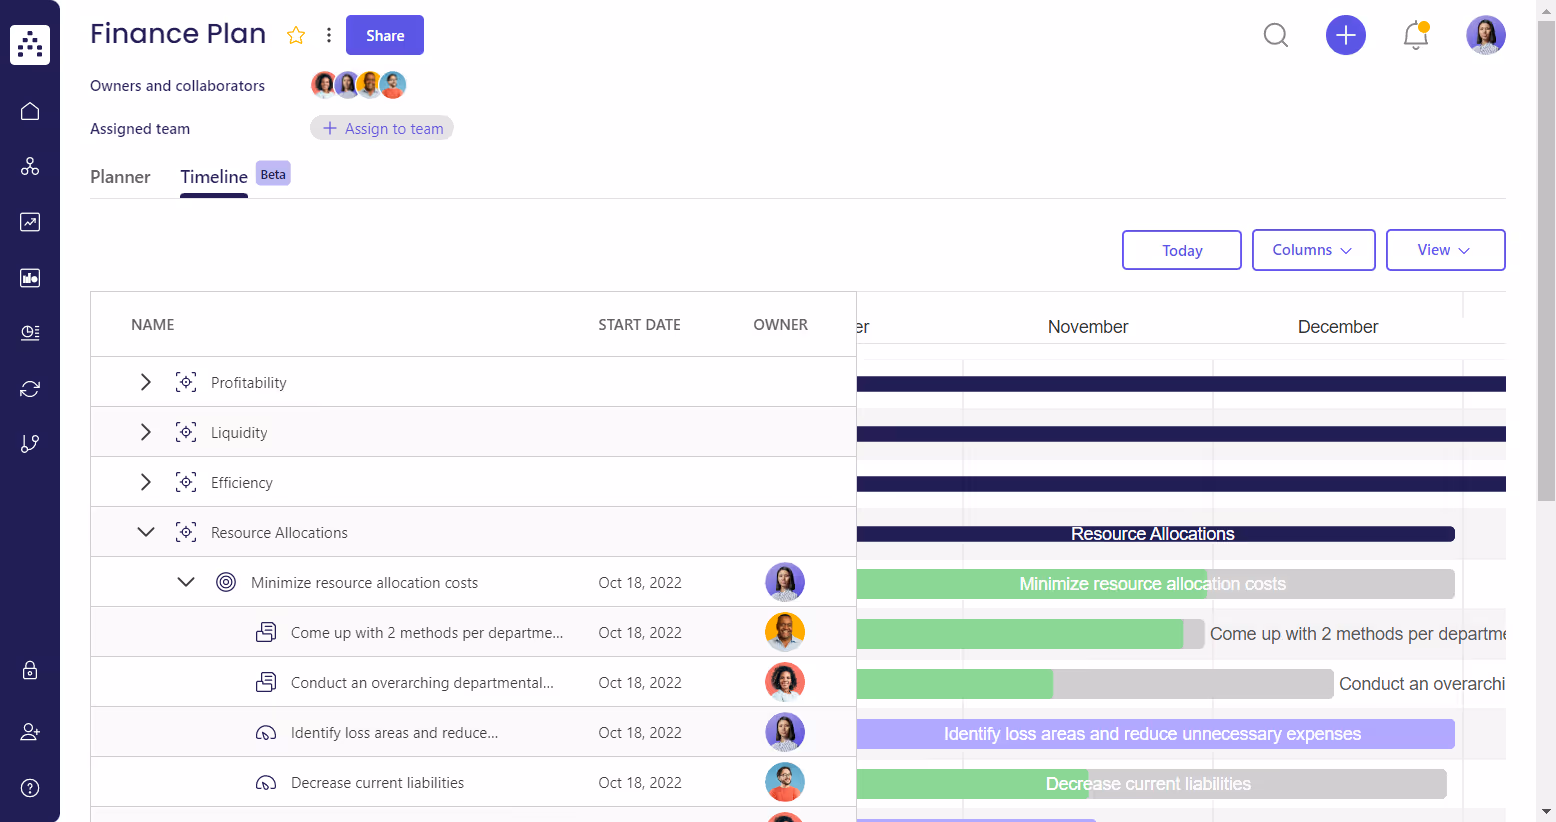Click the Assign to team button
Image resolution: width=1556 pixels, height=822 pixels.
[381, 128]
